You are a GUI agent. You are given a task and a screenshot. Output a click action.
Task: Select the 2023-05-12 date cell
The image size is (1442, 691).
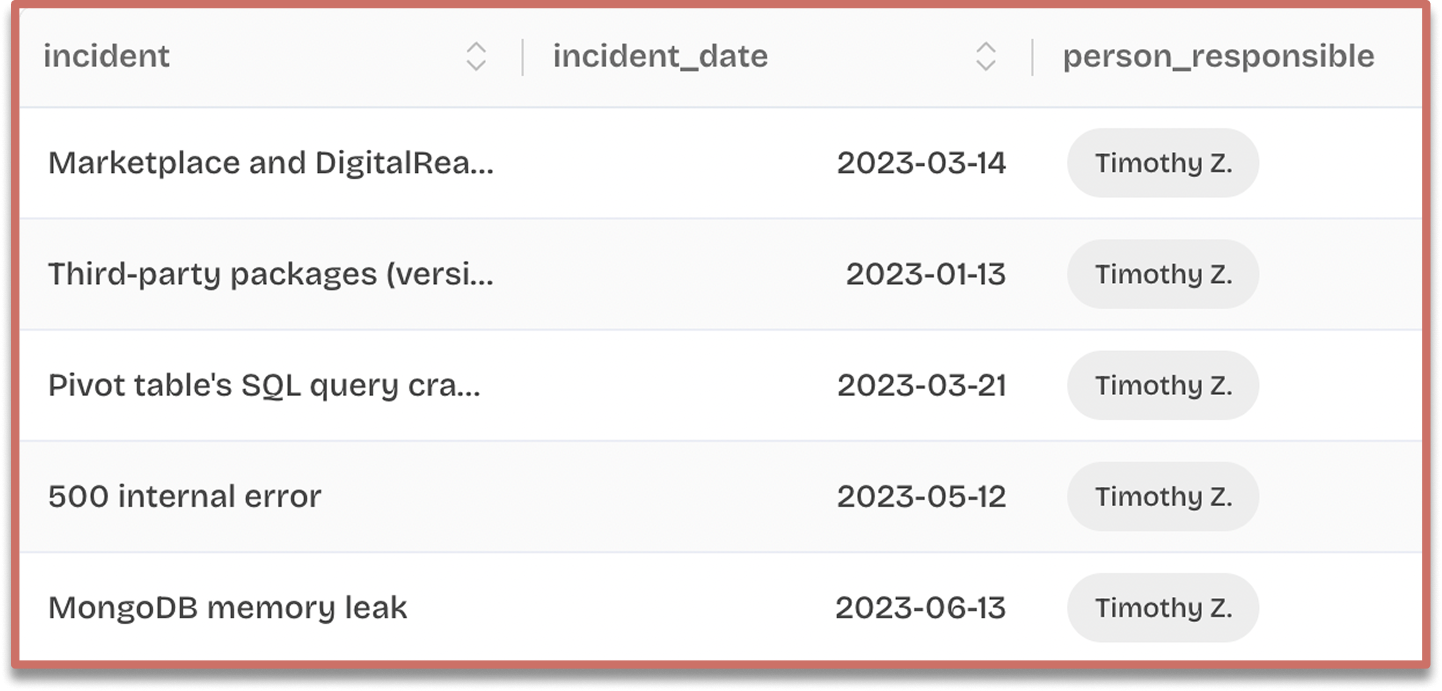pyautogui.click(x=921, y=497)
